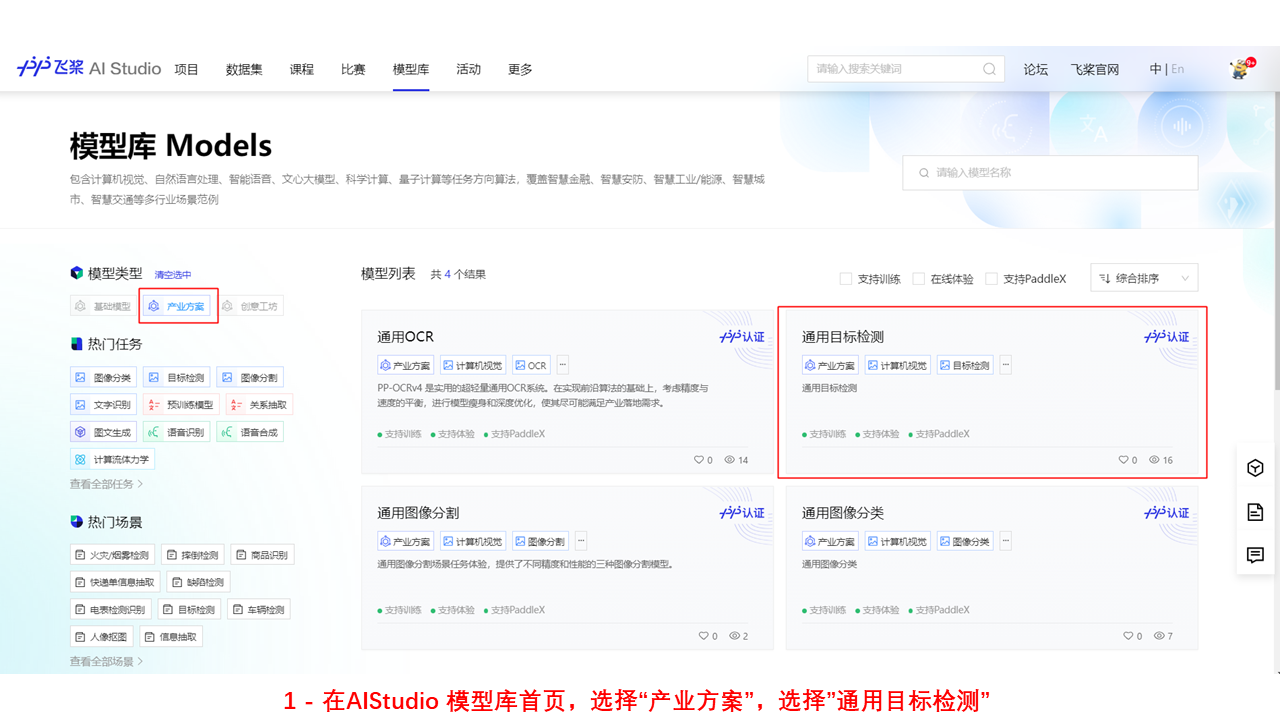
Task: Click the 请输入模型名称 search field
Action: coord(1050,172)
